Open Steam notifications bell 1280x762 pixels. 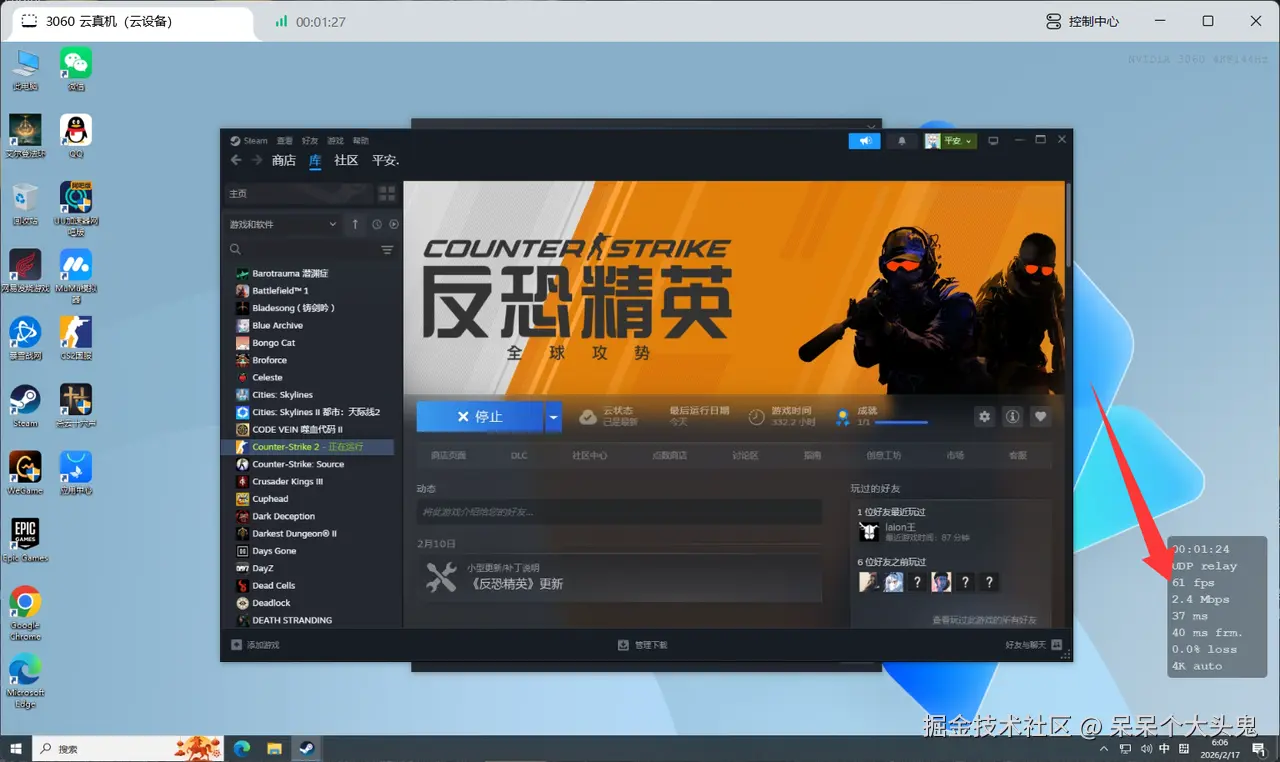pyautogui.click(x=902, y=141)
